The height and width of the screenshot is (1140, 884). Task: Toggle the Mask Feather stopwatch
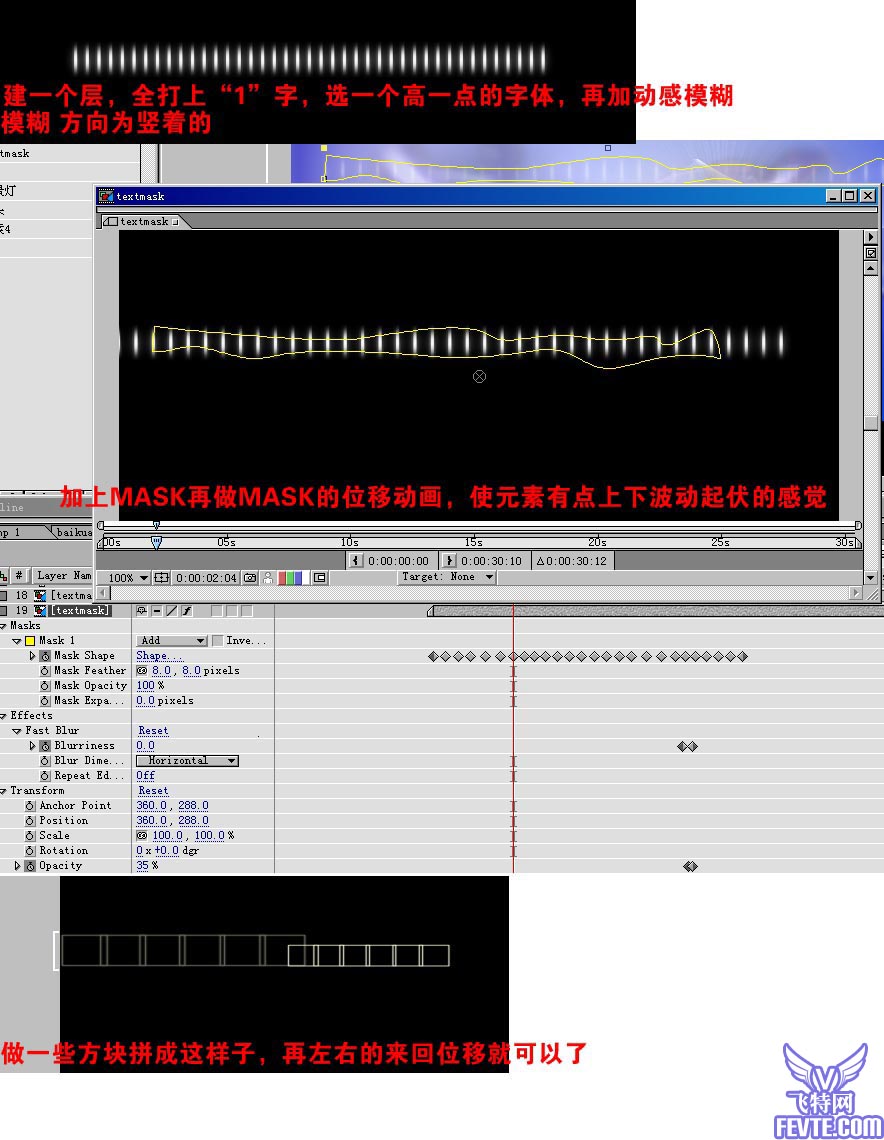click(45, 671)
